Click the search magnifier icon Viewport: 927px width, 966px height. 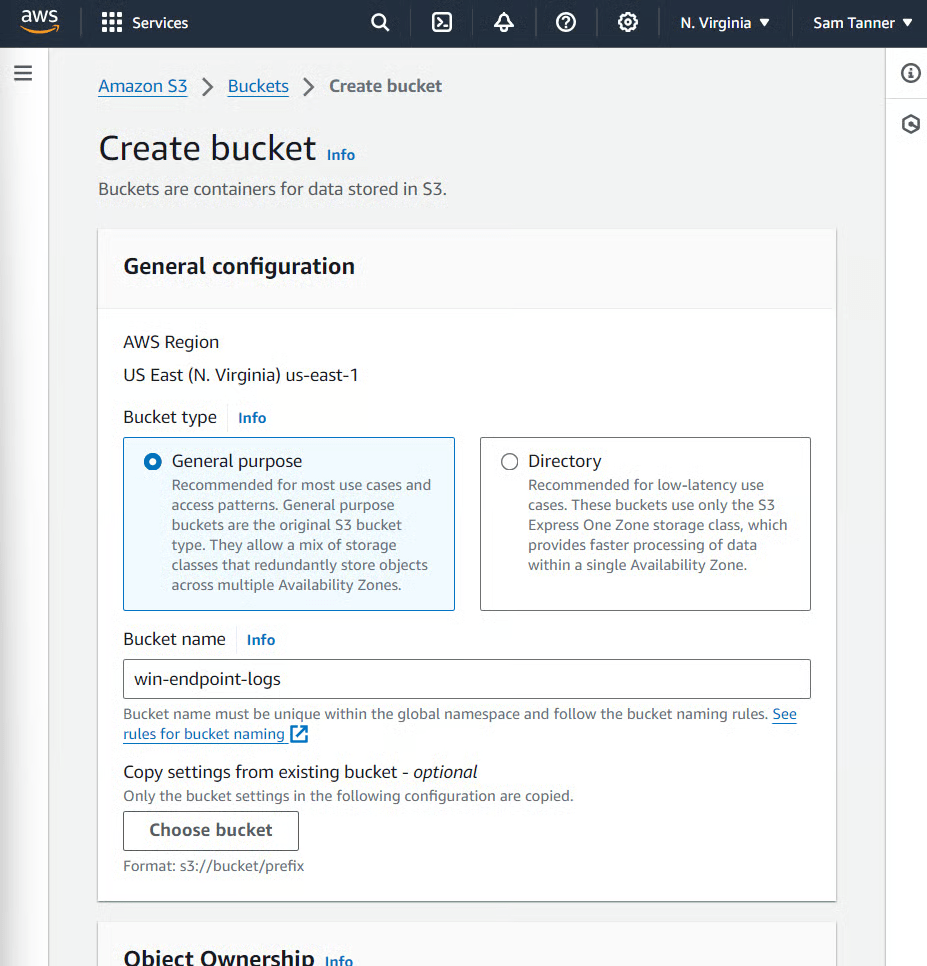[x=380, y=23]
